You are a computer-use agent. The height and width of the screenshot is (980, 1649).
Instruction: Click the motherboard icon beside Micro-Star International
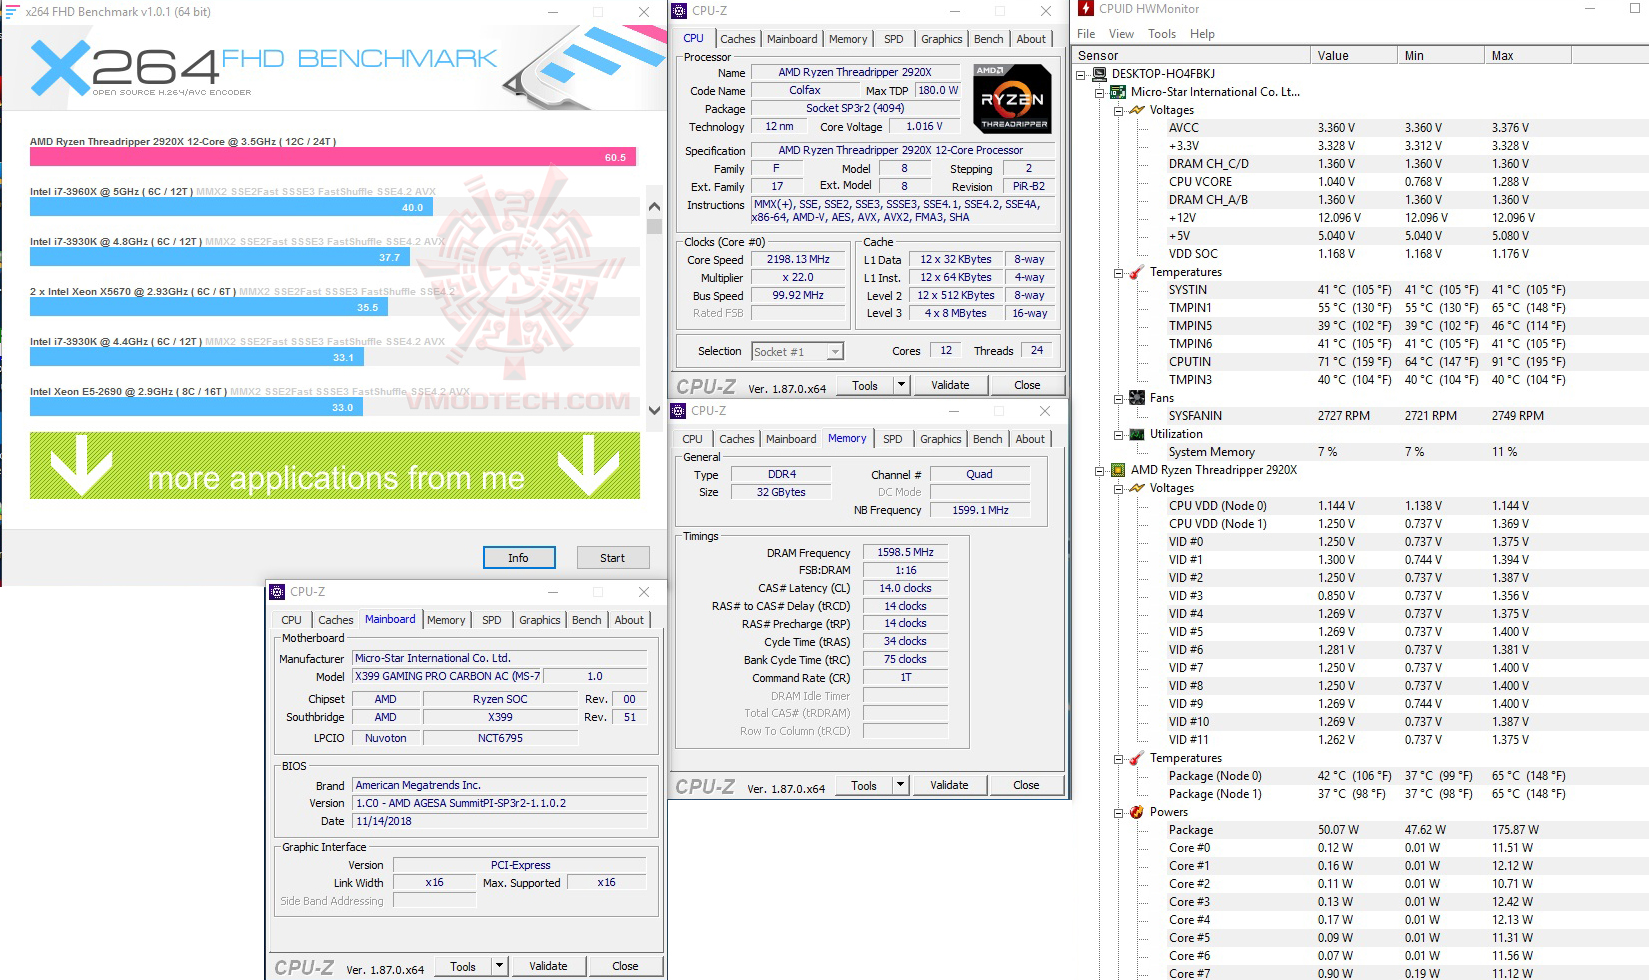tap(1118, 92)
